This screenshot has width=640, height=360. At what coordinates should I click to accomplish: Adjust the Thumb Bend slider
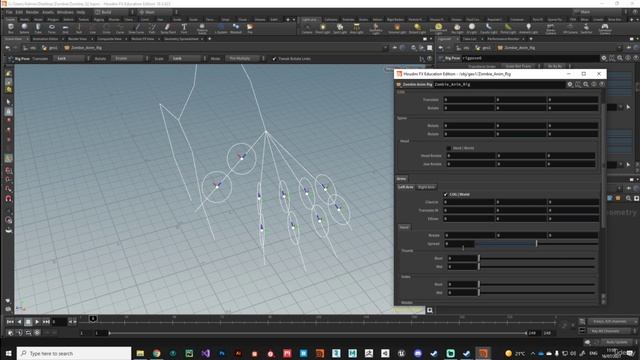537,258
